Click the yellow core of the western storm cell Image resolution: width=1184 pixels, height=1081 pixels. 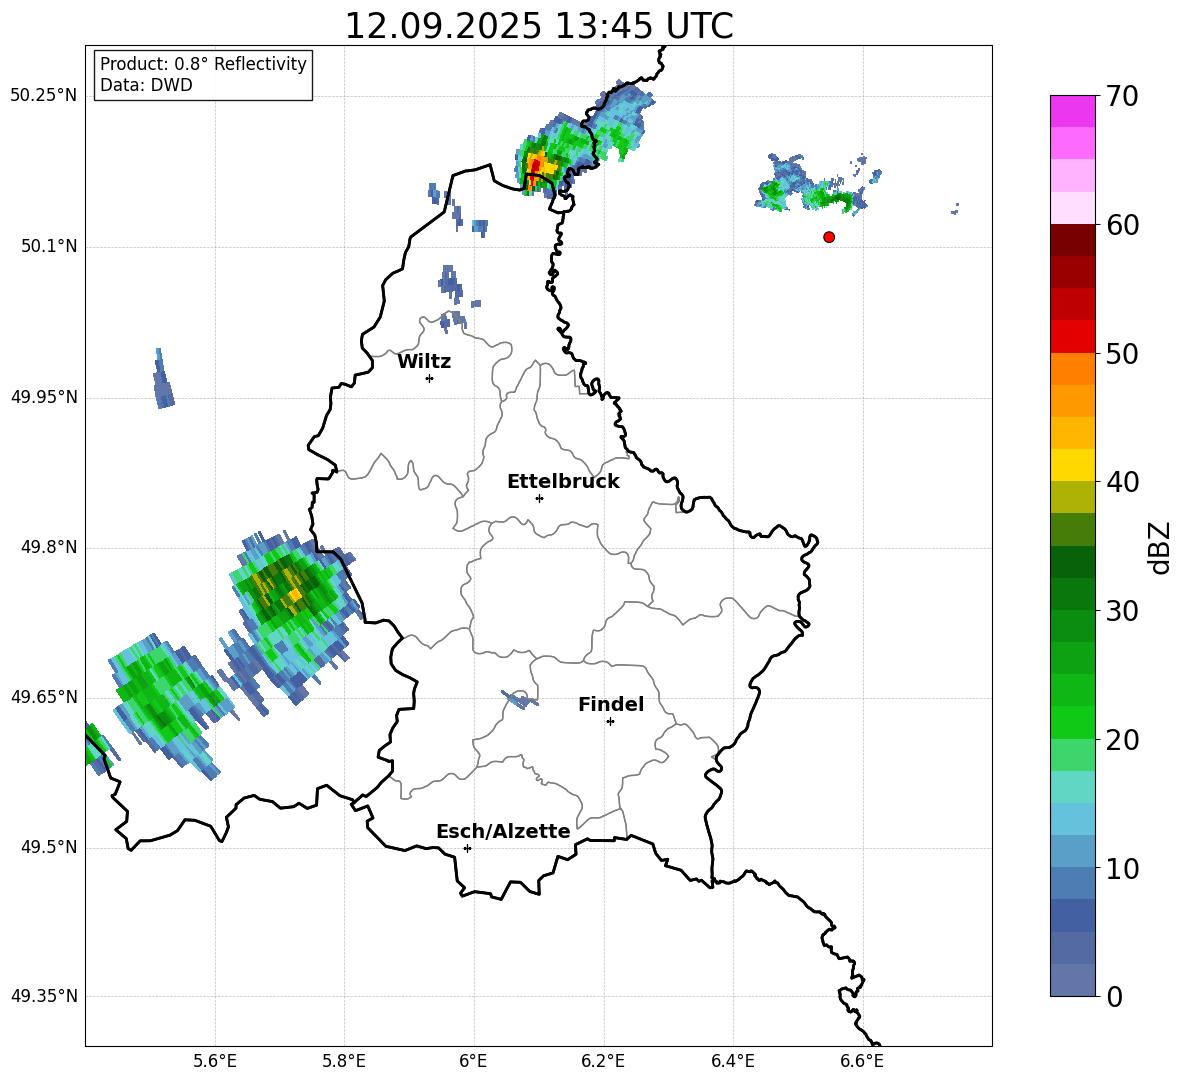(294, 595)
